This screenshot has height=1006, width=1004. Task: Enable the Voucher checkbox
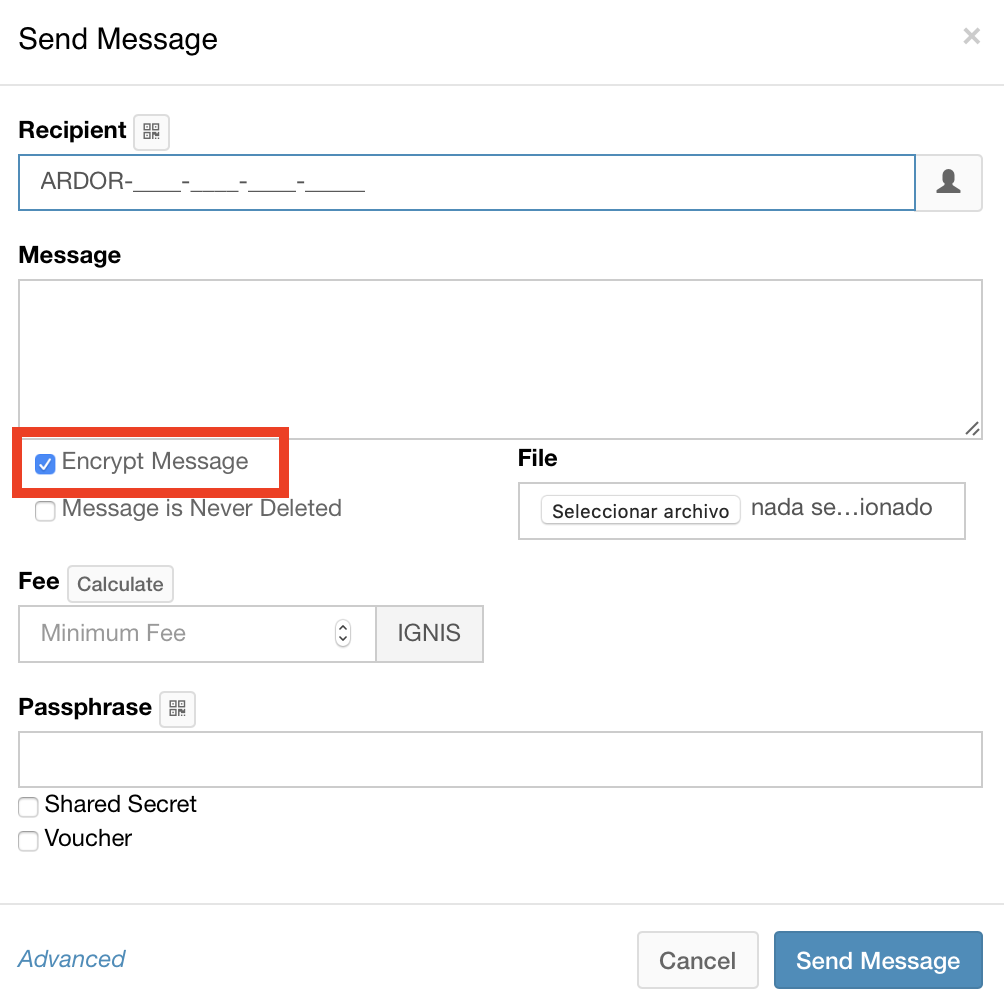pos(29,840)
